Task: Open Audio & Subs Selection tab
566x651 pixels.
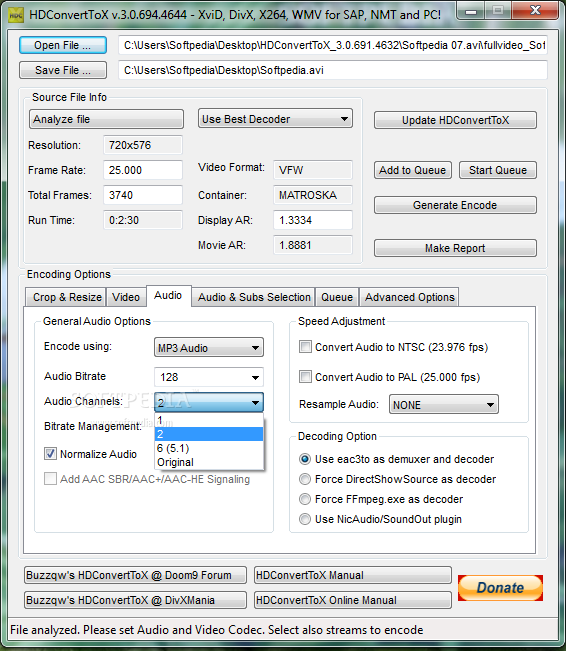Action: click(254, 297)
